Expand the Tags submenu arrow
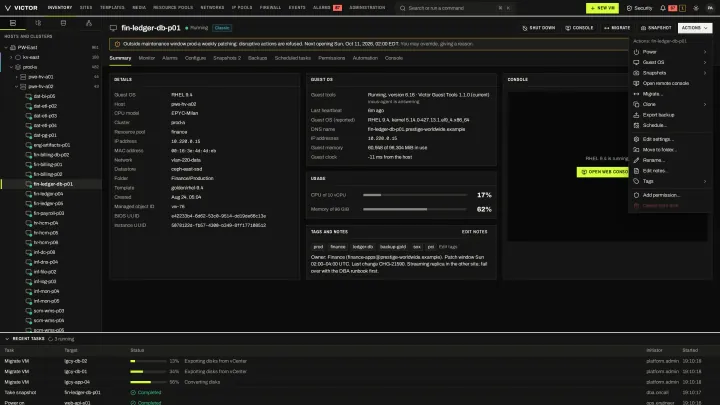Screen dimensions: 720x405 705,181
